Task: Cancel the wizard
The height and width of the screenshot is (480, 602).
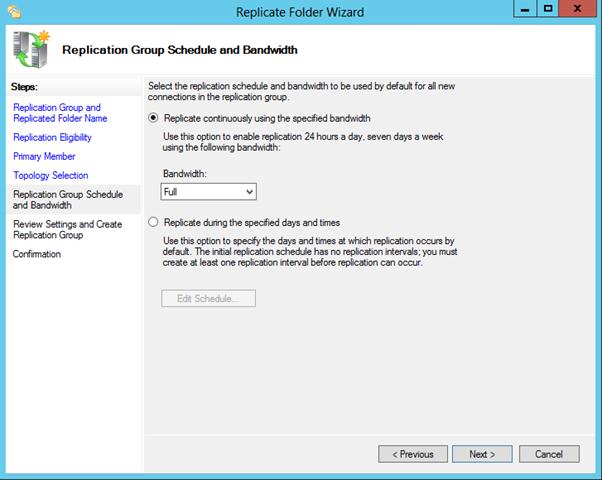Action: [549, 454]
